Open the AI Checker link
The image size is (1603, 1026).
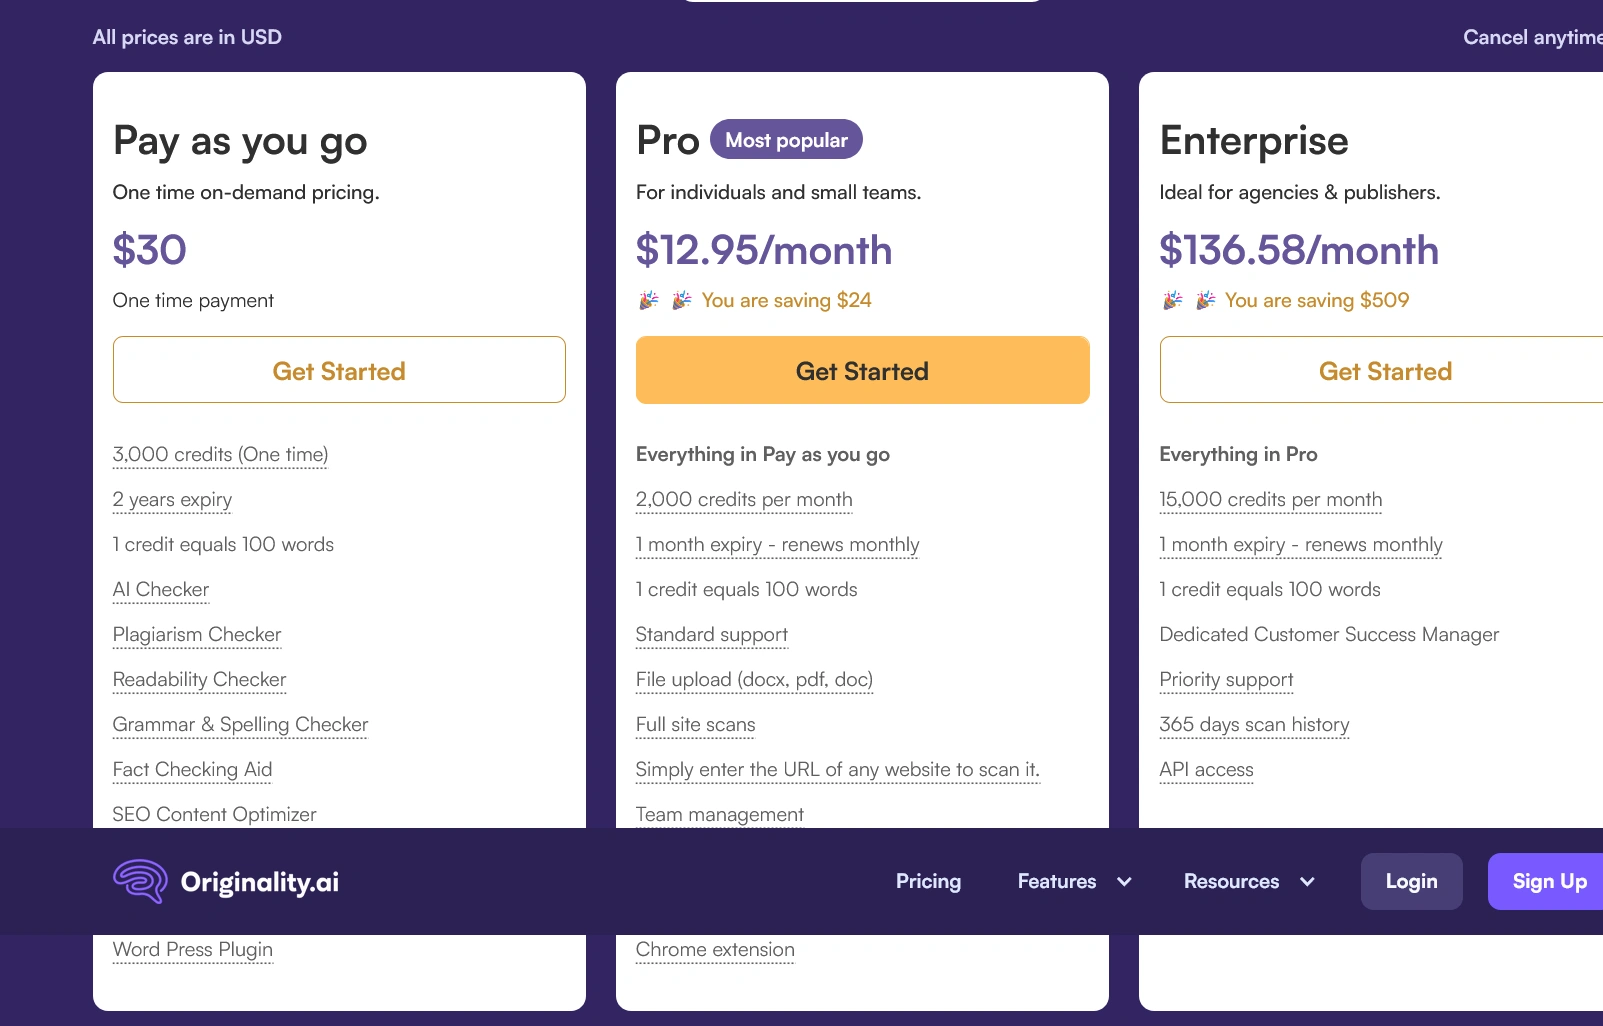coord(160,589)
